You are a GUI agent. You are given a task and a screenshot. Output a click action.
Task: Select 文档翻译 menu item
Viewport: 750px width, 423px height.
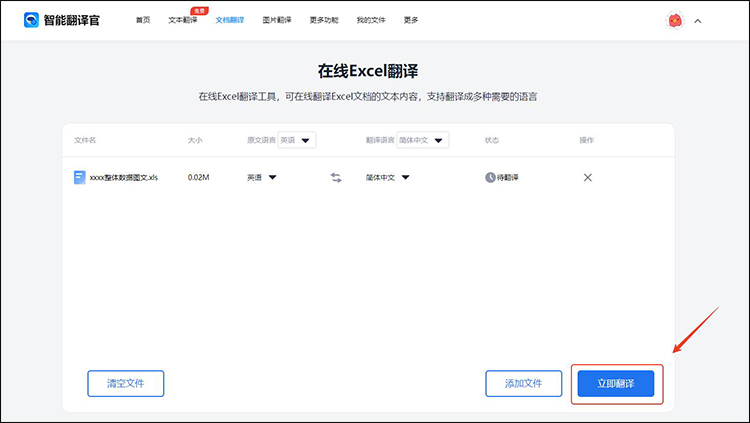[x=230, y=20]
